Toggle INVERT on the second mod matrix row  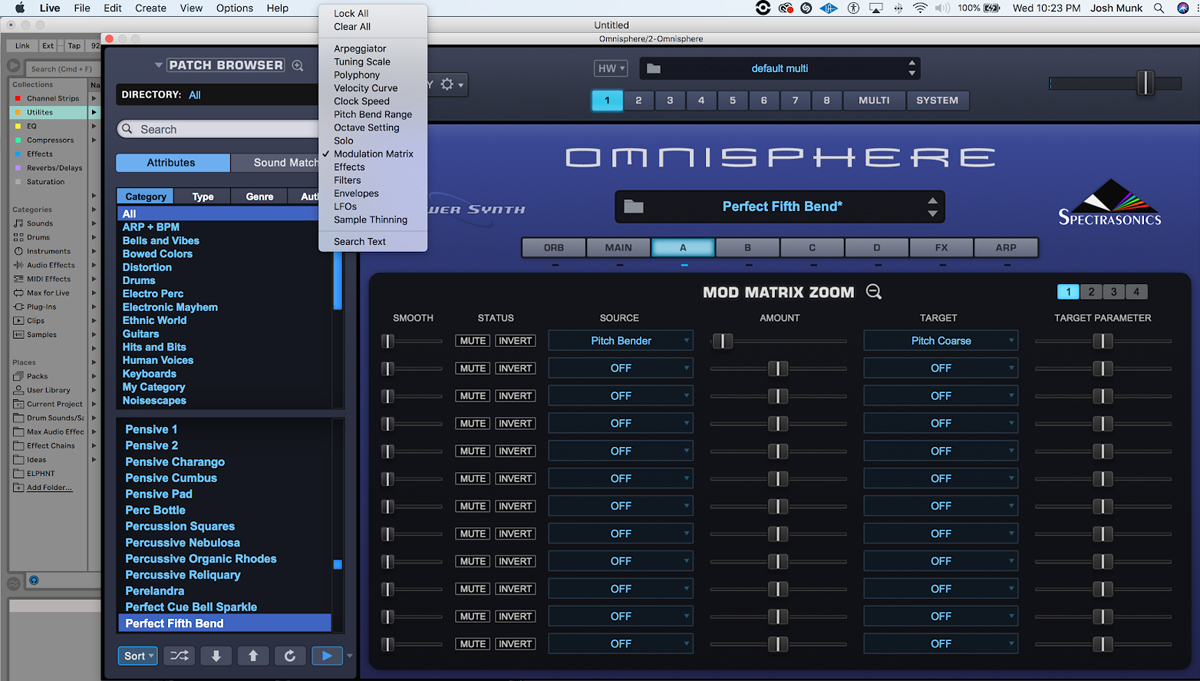pyautogui.click(x=515, y=368)
